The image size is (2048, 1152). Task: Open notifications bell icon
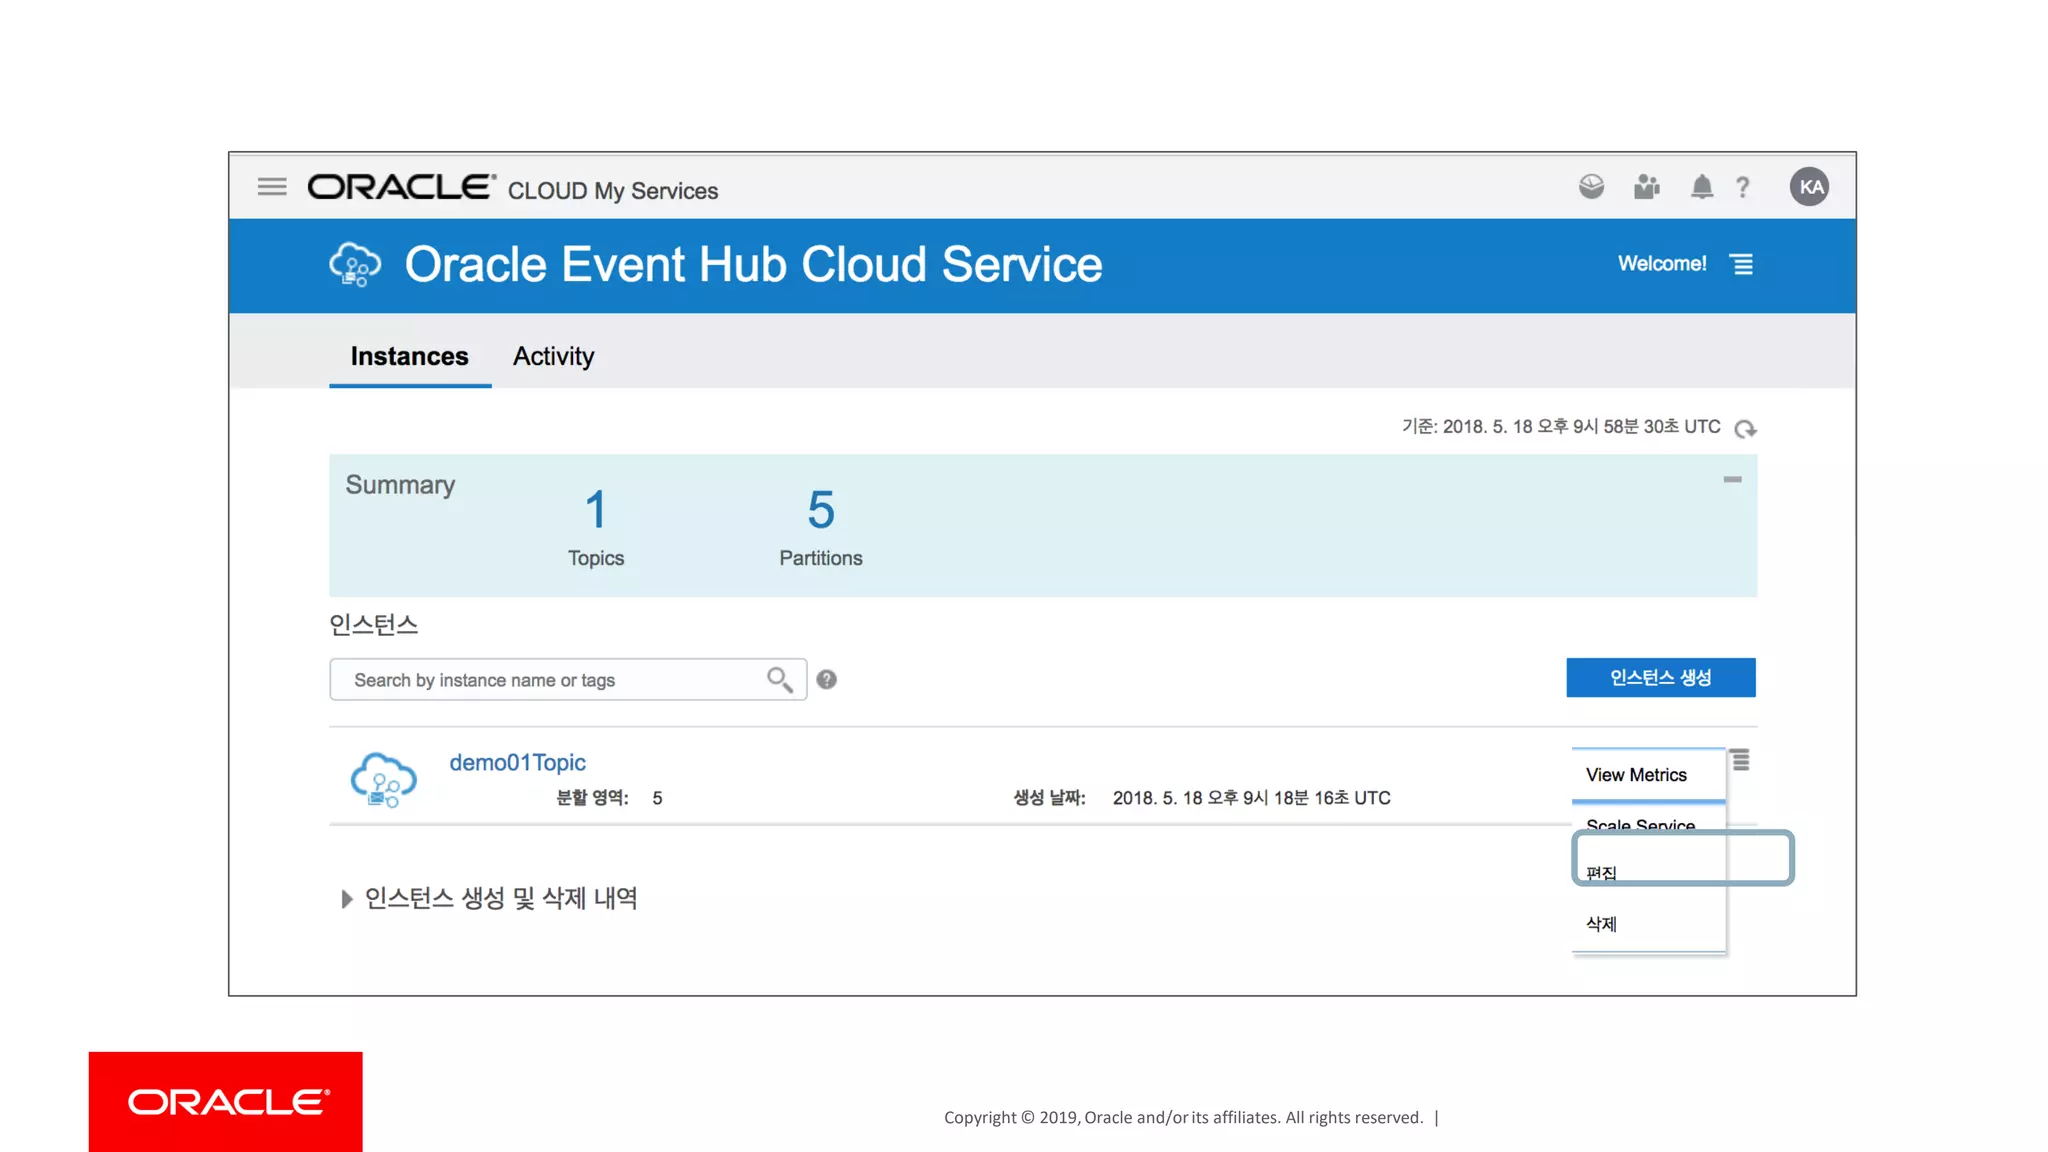[1701, 187]
